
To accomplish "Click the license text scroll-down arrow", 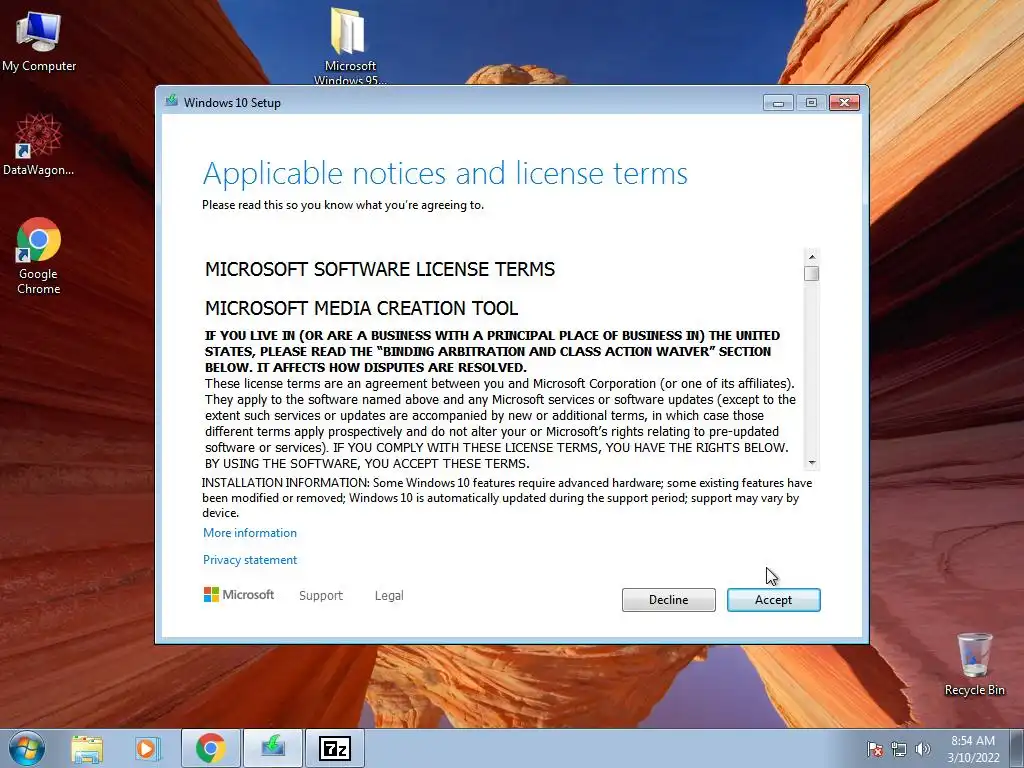I will [x=812, y=462].
